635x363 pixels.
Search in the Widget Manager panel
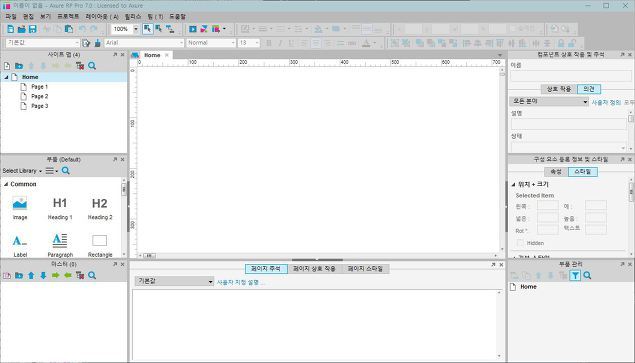pyautogui.click(x=587, y=275)
